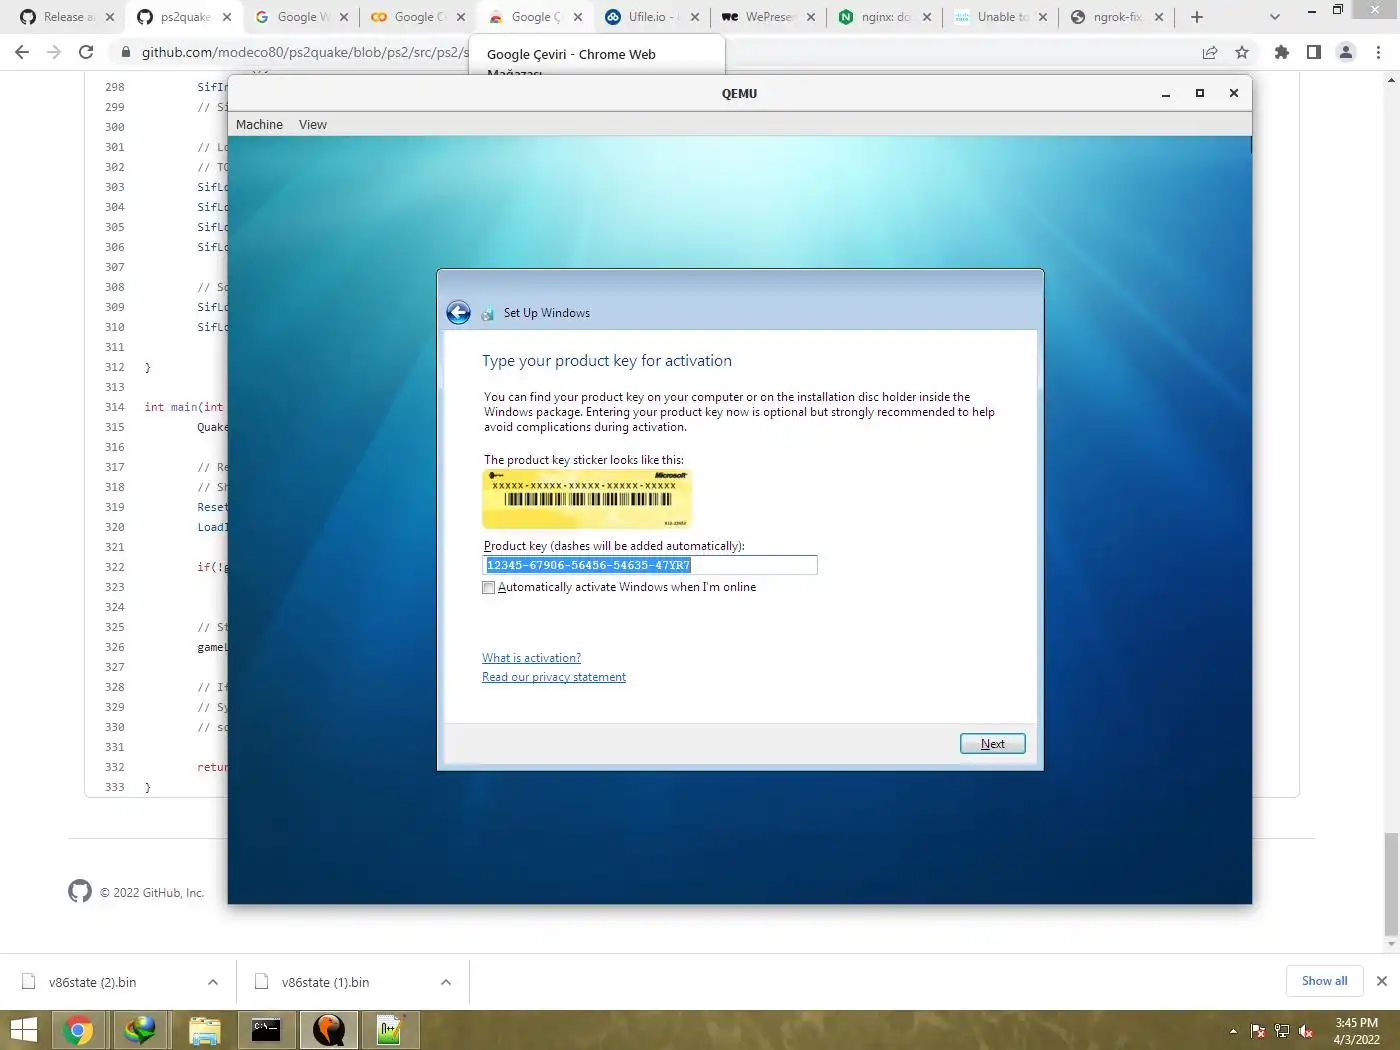The width and height of the screenshot is (1400, 1050).
Task: Open Chrome from the taskbar
Action: [78, 1030]
